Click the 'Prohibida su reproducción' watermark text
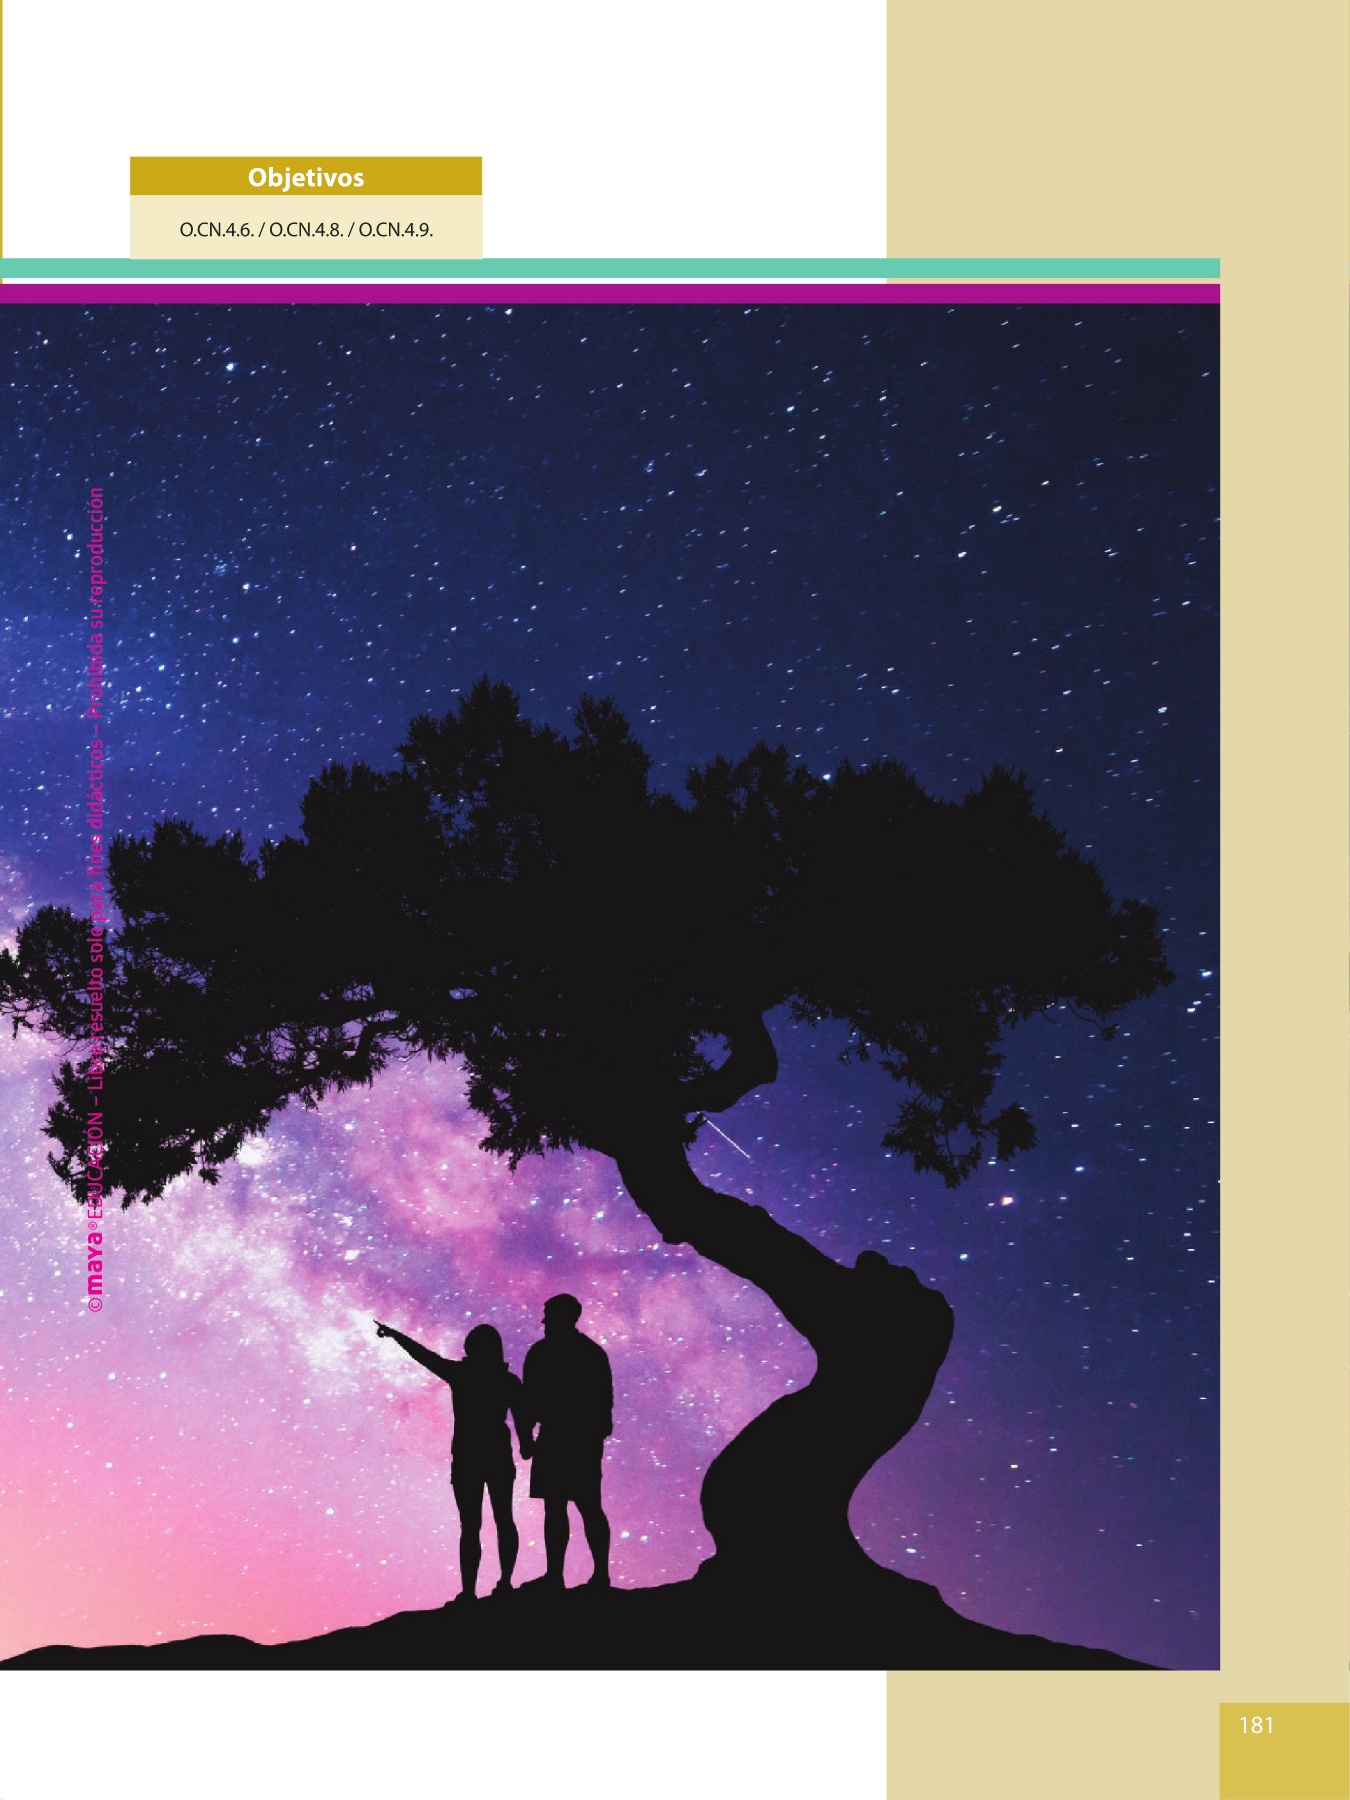 coord(96,602)
